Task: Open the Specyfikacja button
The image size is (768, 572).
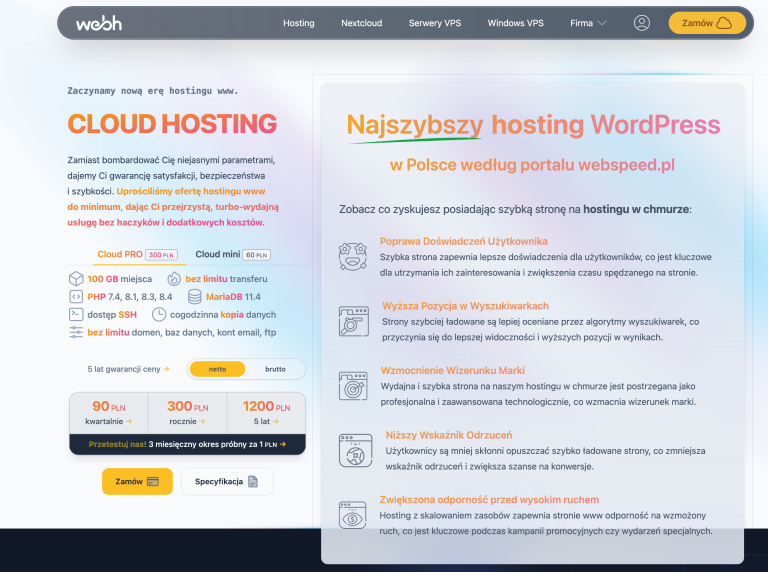Action: [226, 481]
